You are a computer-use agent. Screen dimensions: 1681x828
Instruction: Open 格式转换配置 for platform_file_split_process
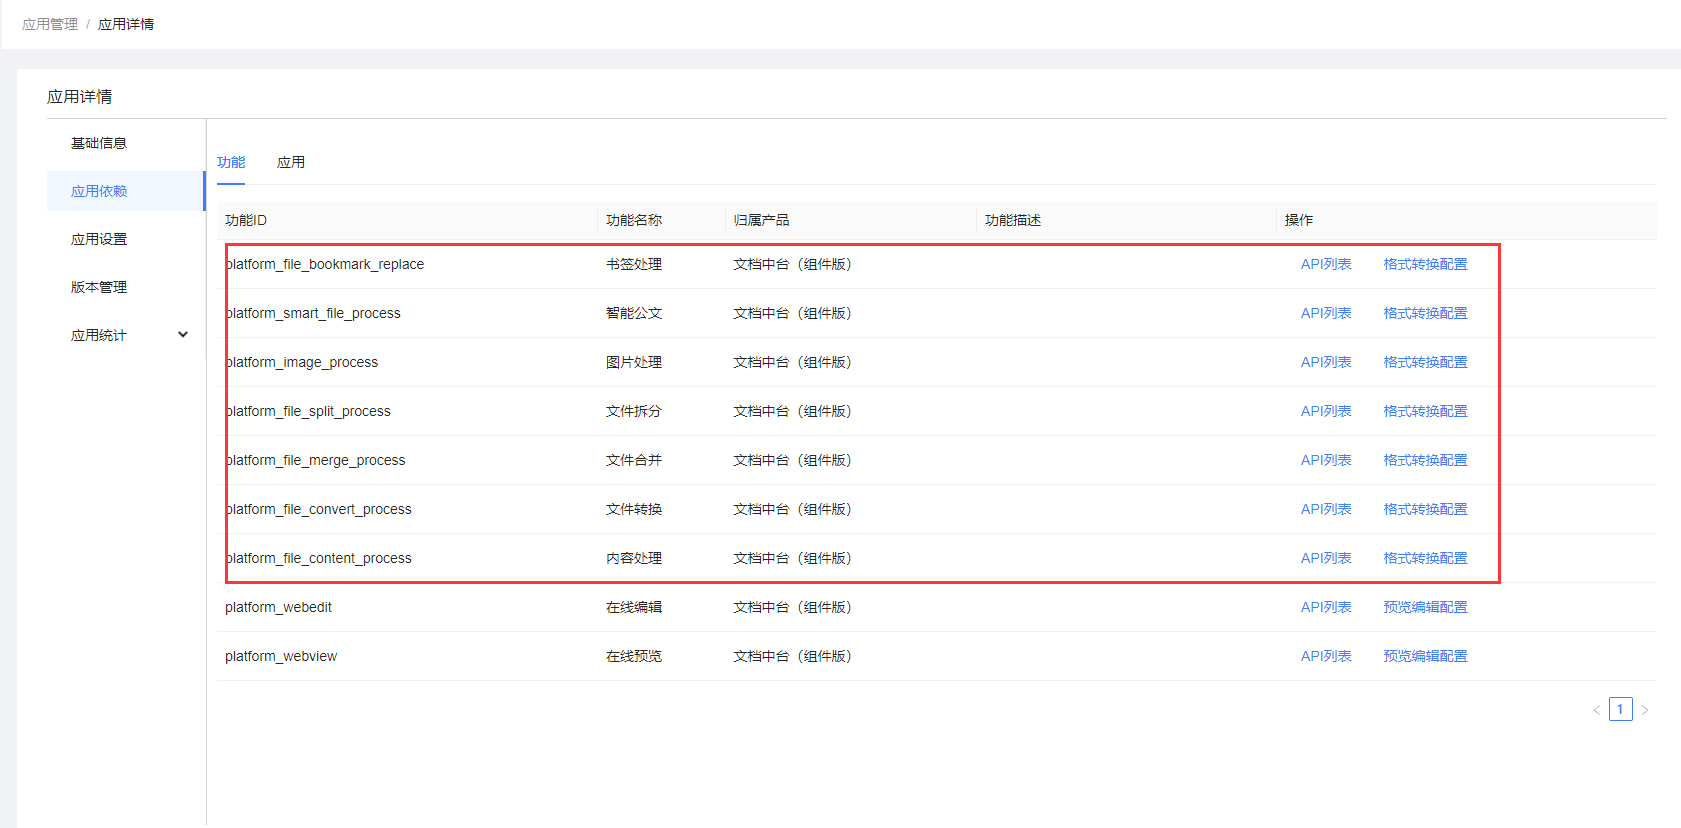click(x=1425, y=411)
